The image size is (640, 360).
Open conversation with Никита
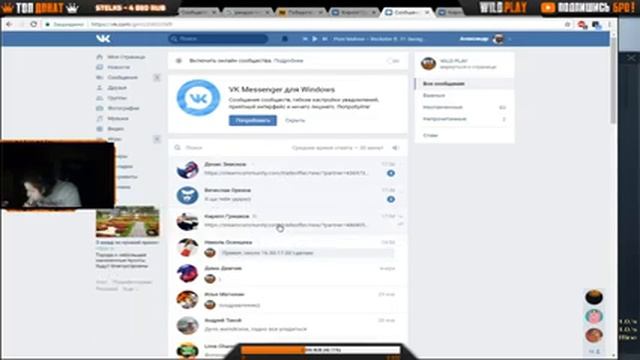coord(288,247)
